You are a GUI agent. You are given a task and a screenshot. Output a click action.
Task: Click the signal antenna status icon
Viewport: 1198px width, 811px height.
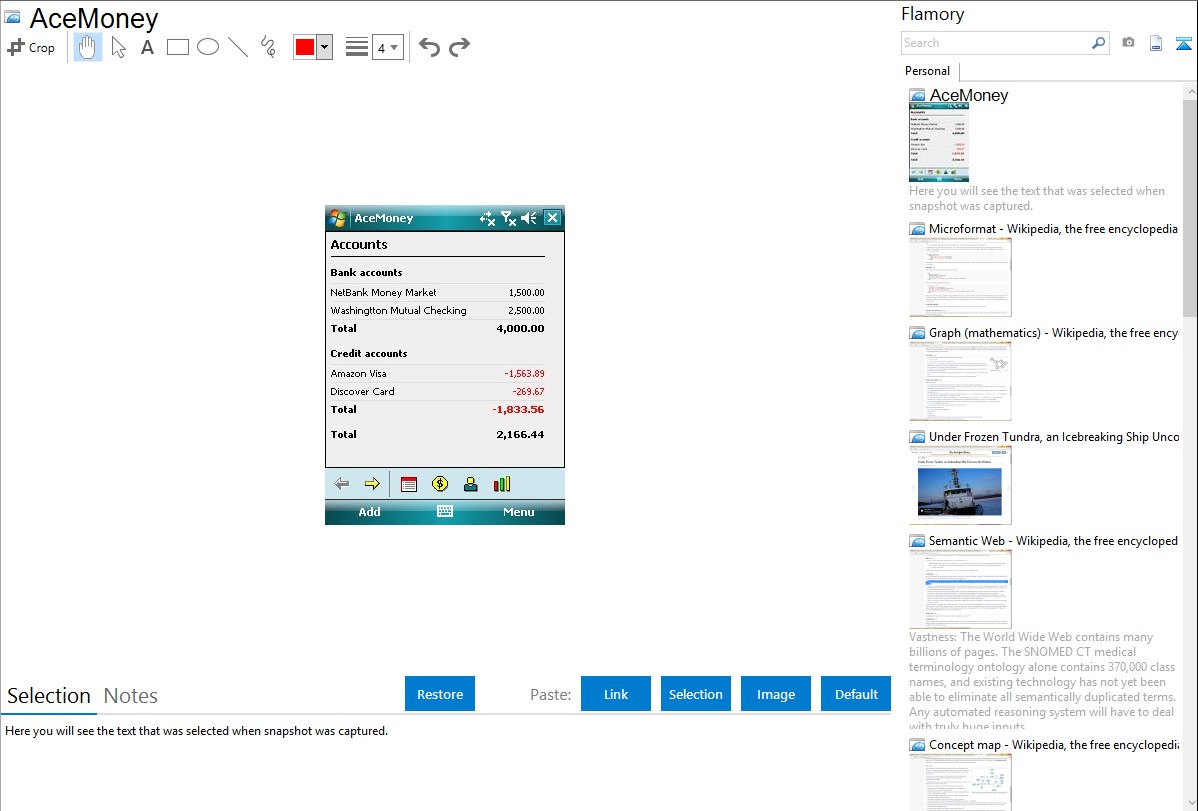point(508,219)
